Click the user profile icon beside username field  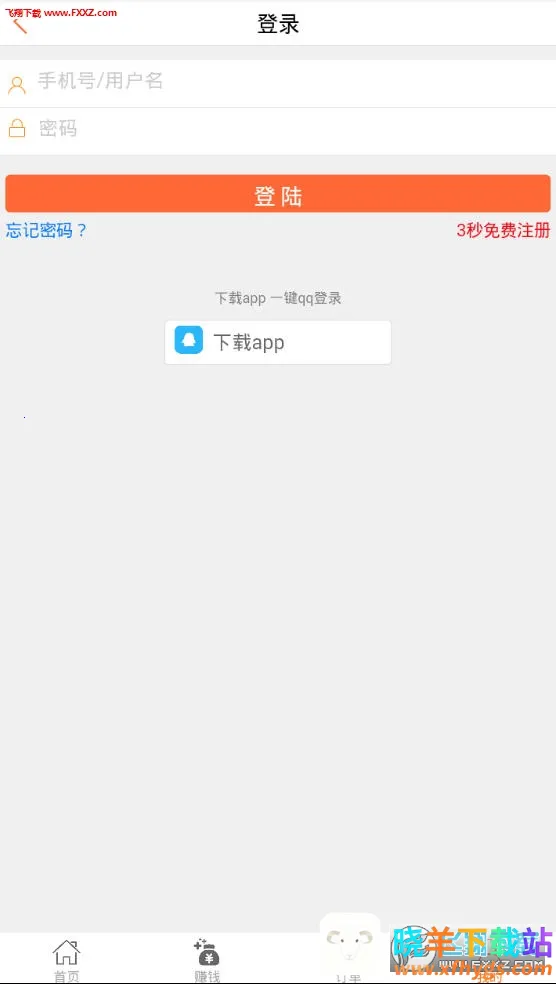(x=17, y=85)
